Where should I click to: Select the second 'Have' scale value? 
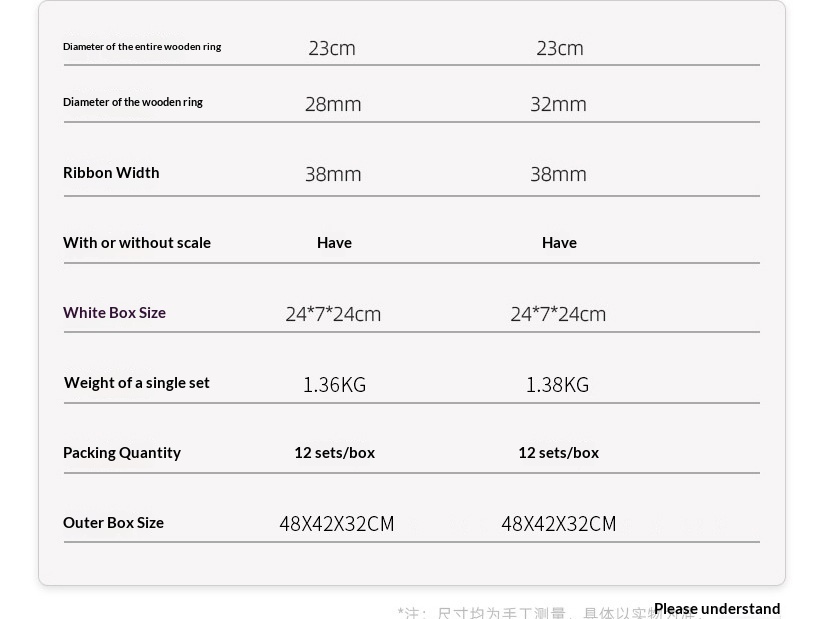pos(559,243)
